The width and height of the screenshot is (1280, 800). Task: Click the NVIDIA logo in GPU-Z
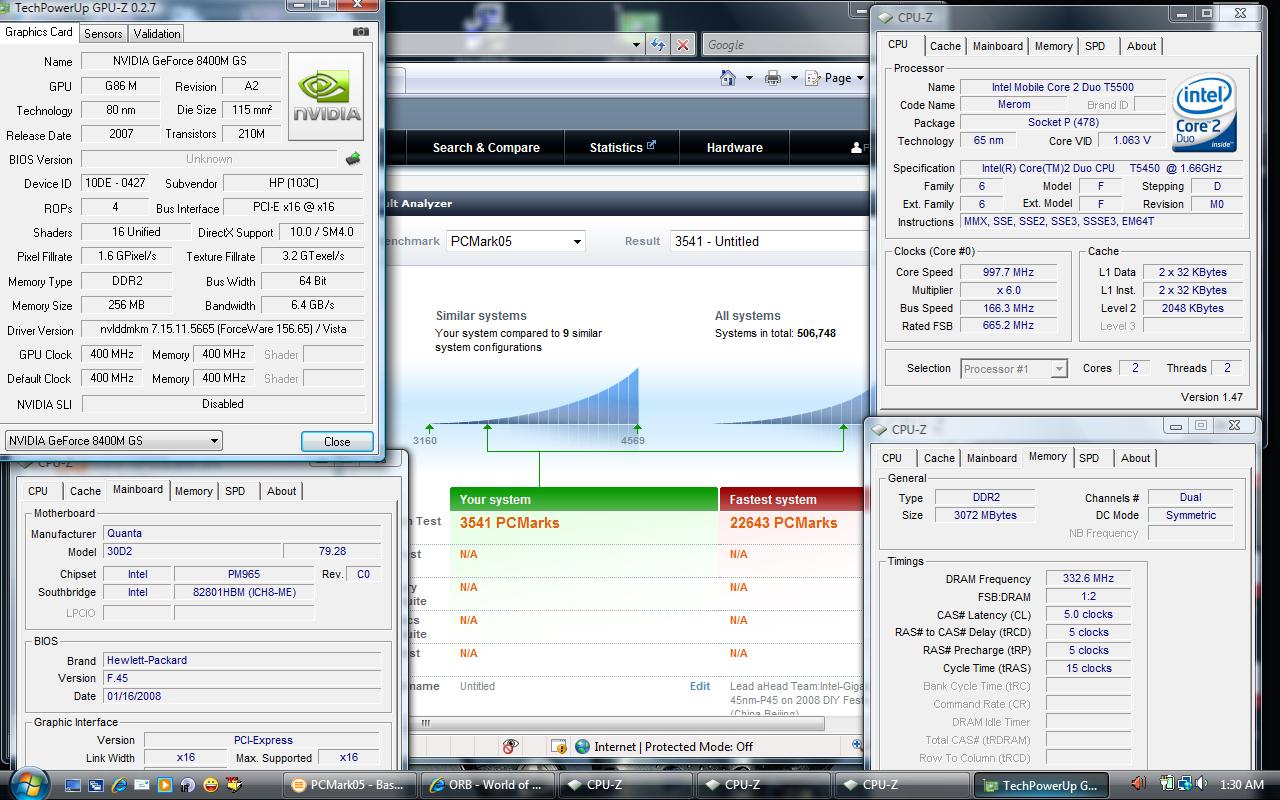tap(327, 98)
